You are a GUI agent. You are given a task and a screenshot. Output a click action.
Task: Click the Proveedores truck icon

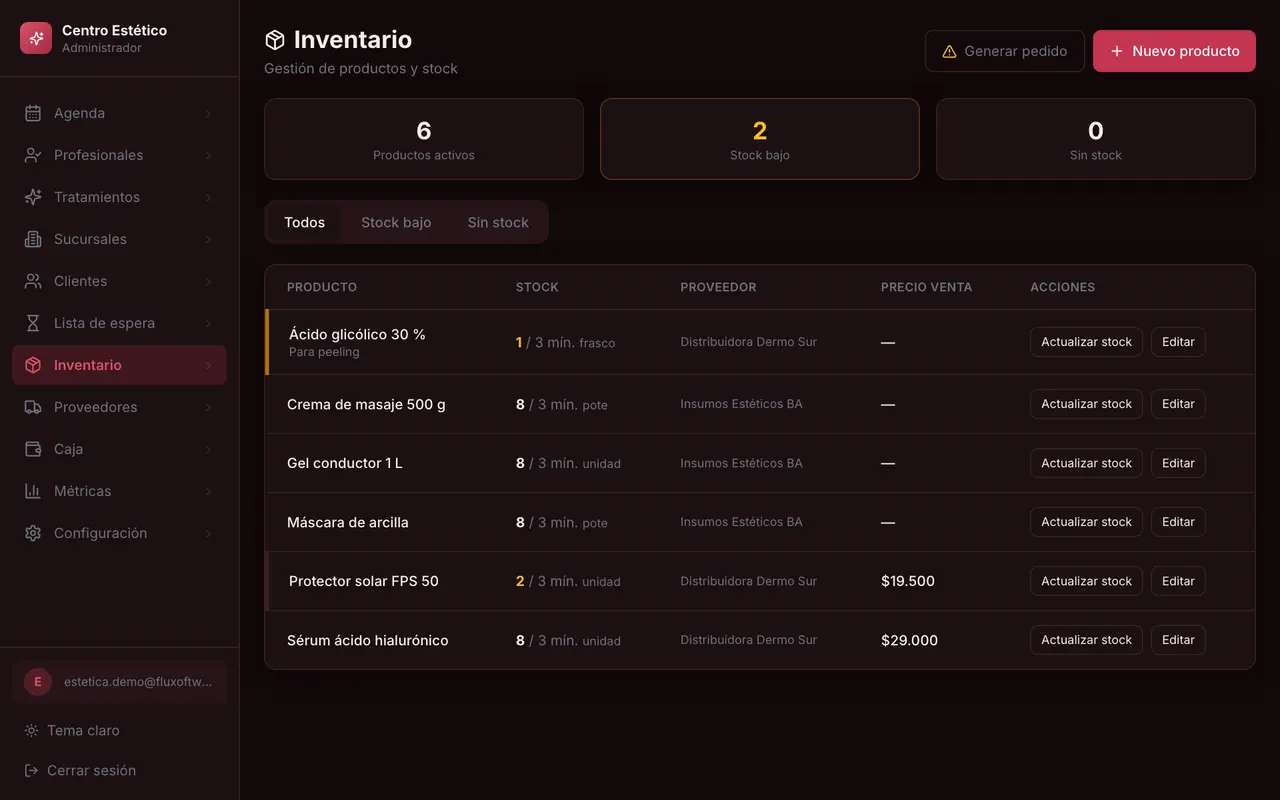tap(33, 407)
